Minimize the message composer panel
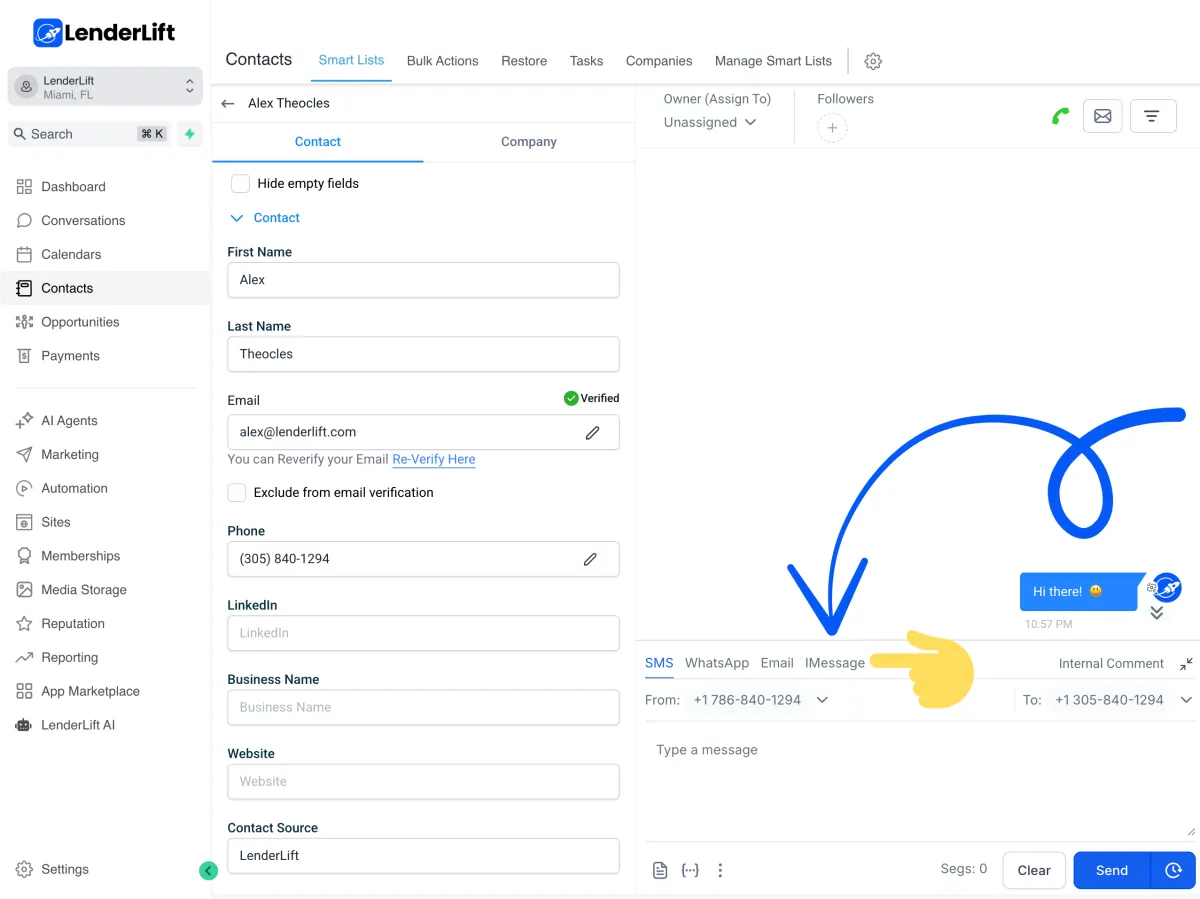Viewport: 1200px width, 899px height. [x=1186, y=664]
